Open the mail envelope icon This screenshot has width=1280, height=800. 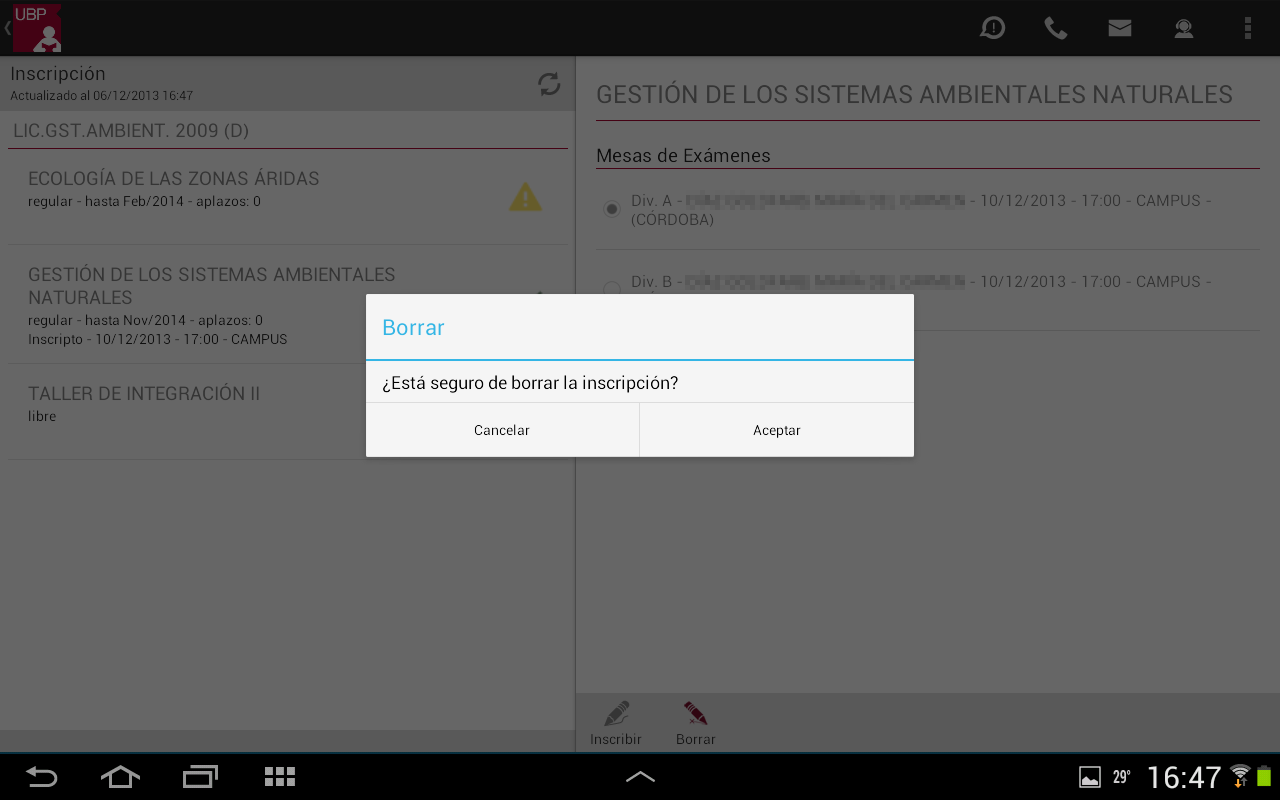1120,28
